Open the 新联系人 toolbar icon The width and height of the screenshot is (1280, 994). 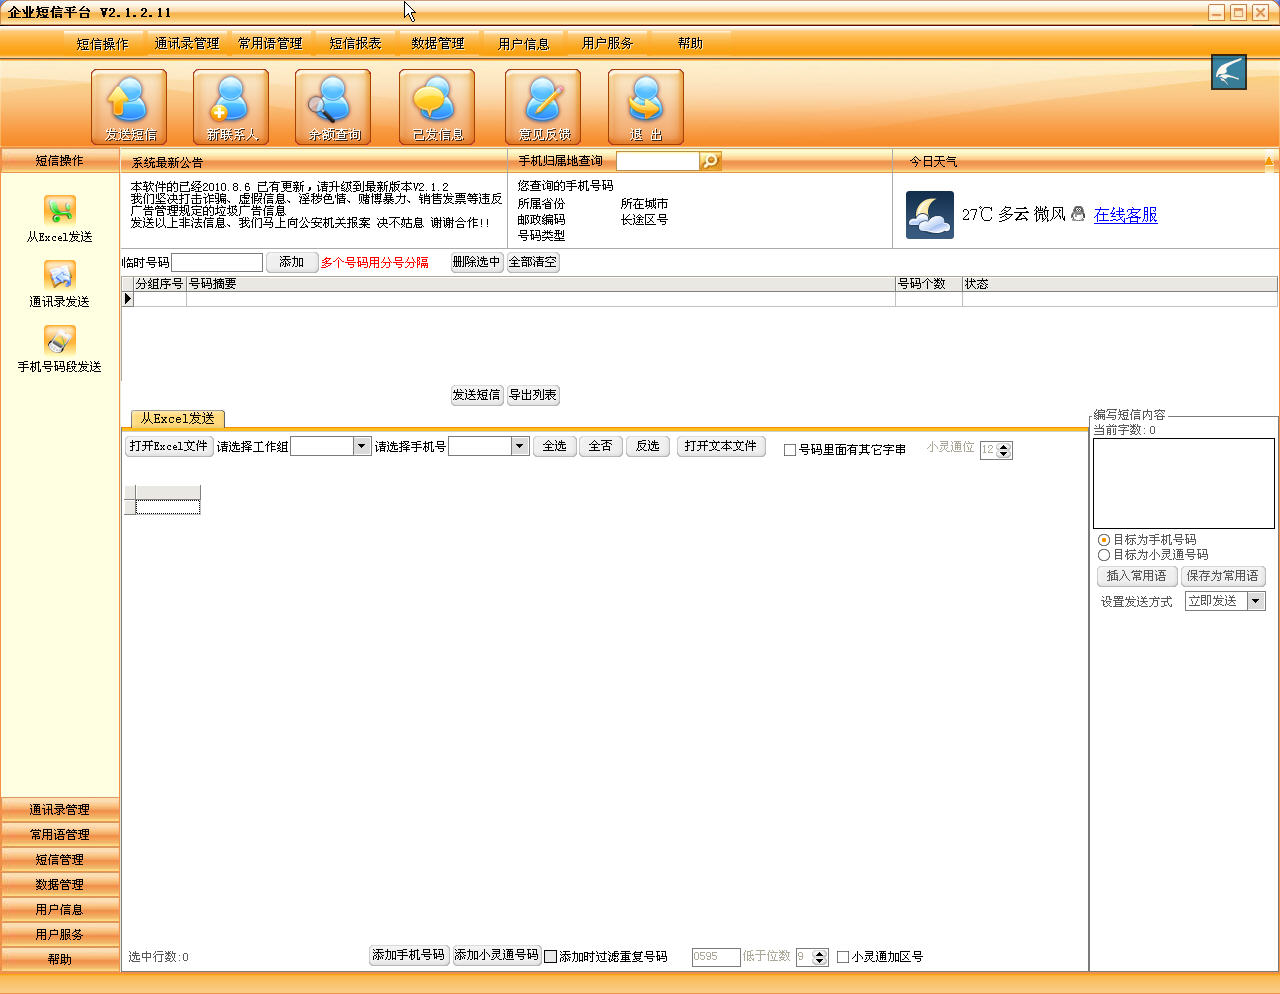[231, 107]
